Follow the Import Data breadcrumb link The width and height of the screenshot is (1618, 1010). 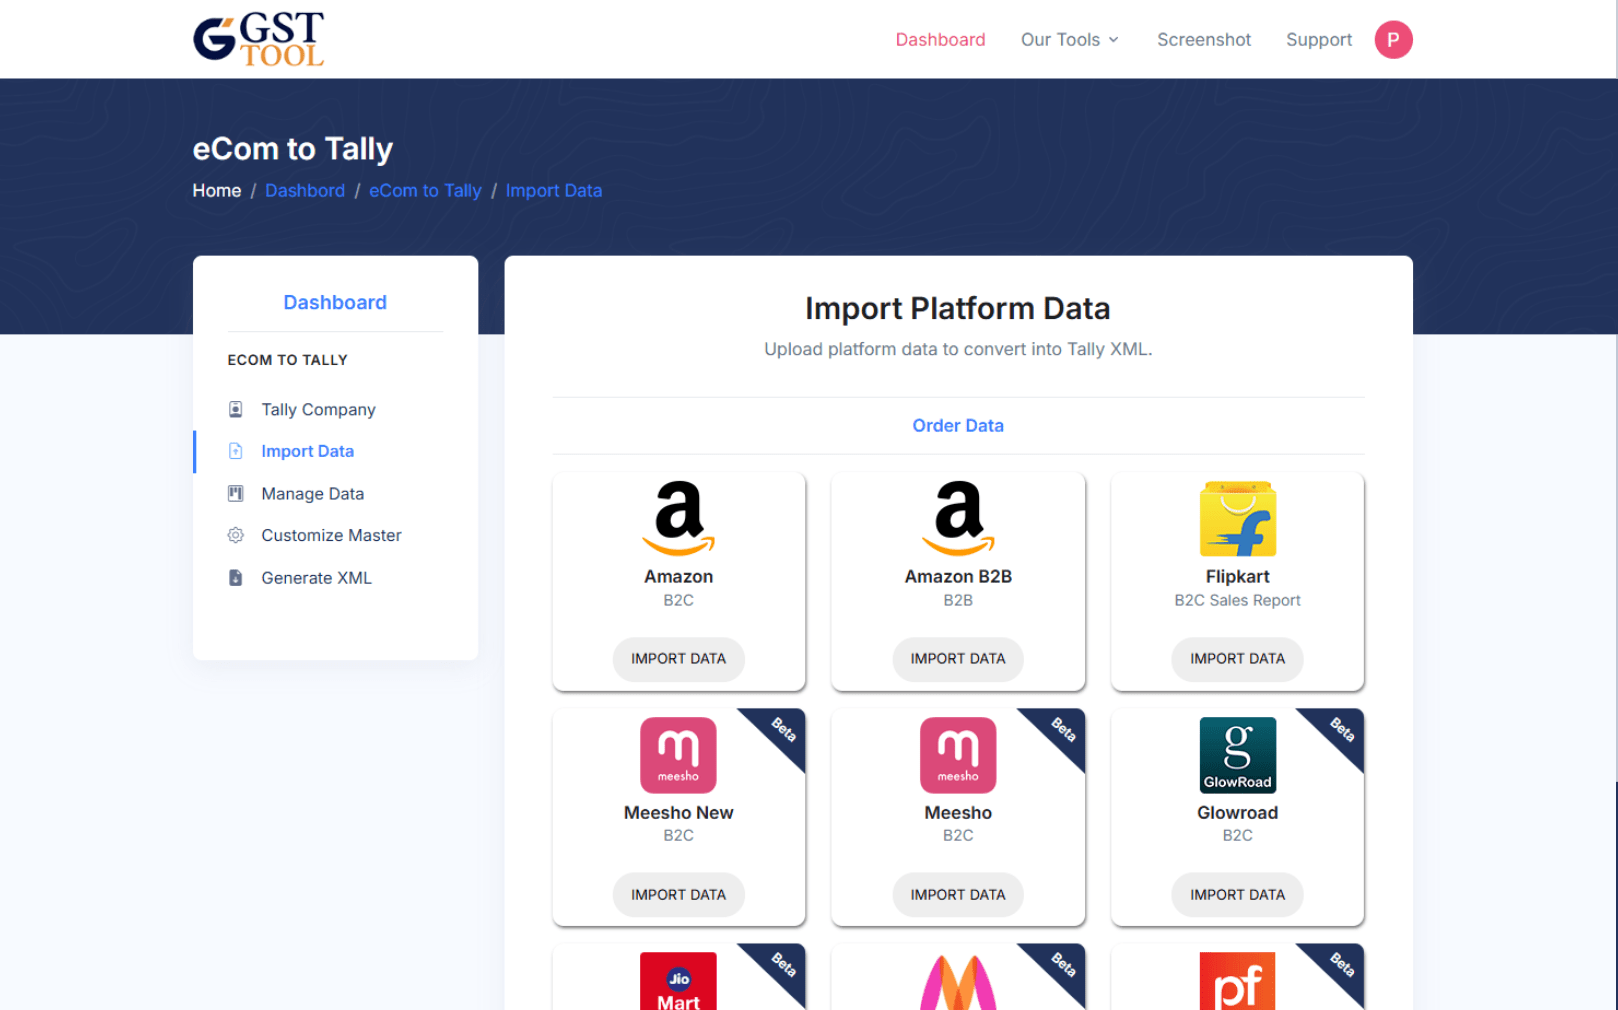[x=554, y=191]
